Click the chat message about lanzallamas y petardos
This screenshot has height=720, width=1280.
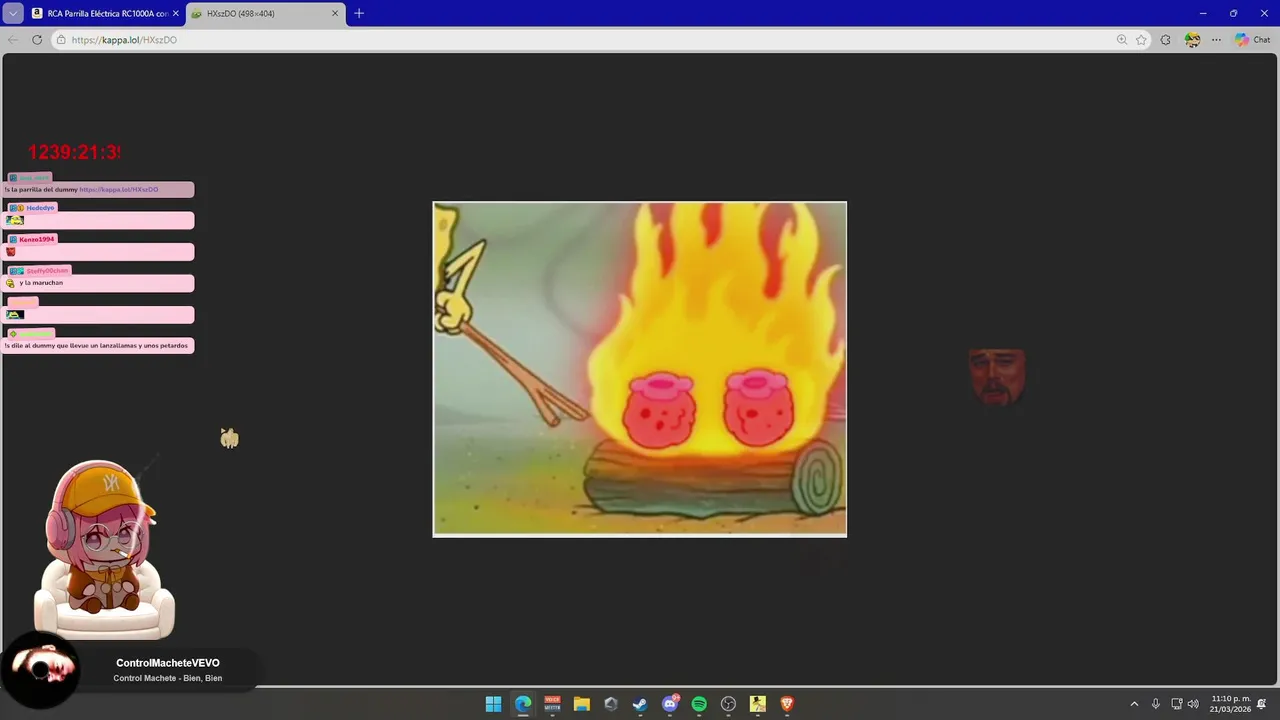98,345
